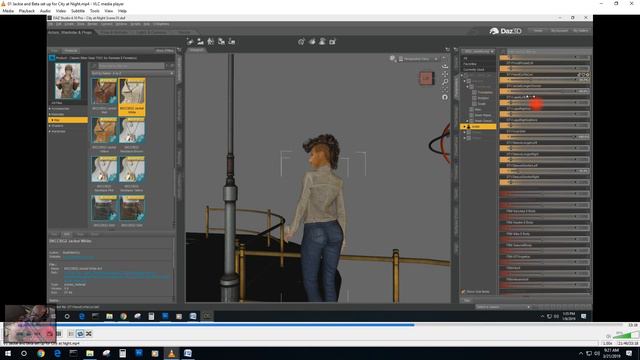Screen dimensions: 640x360
Task: Select Currently Used in Parameters groups
Action: [x=473, y=70]
